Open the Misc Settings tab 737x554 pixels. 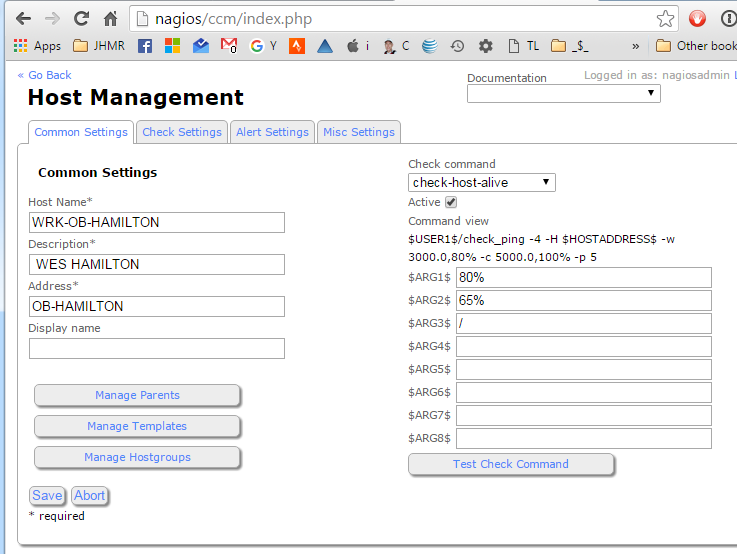pyautogui.click(x=358, y=132)
